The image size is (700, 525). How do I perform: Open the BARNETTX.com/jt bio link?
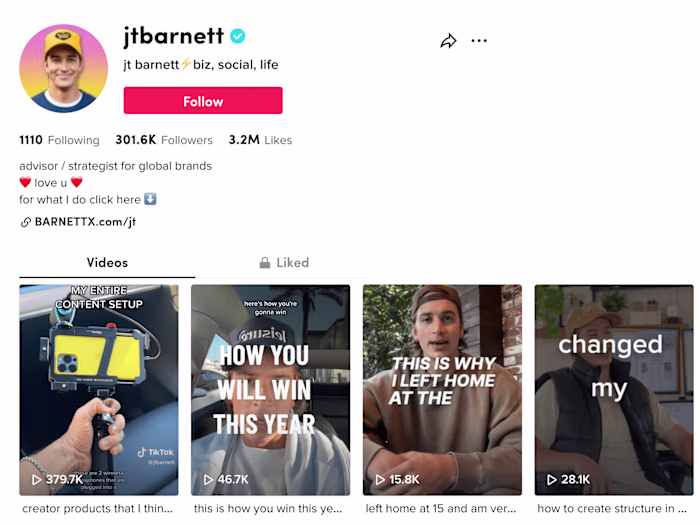(x=85, y=222)
